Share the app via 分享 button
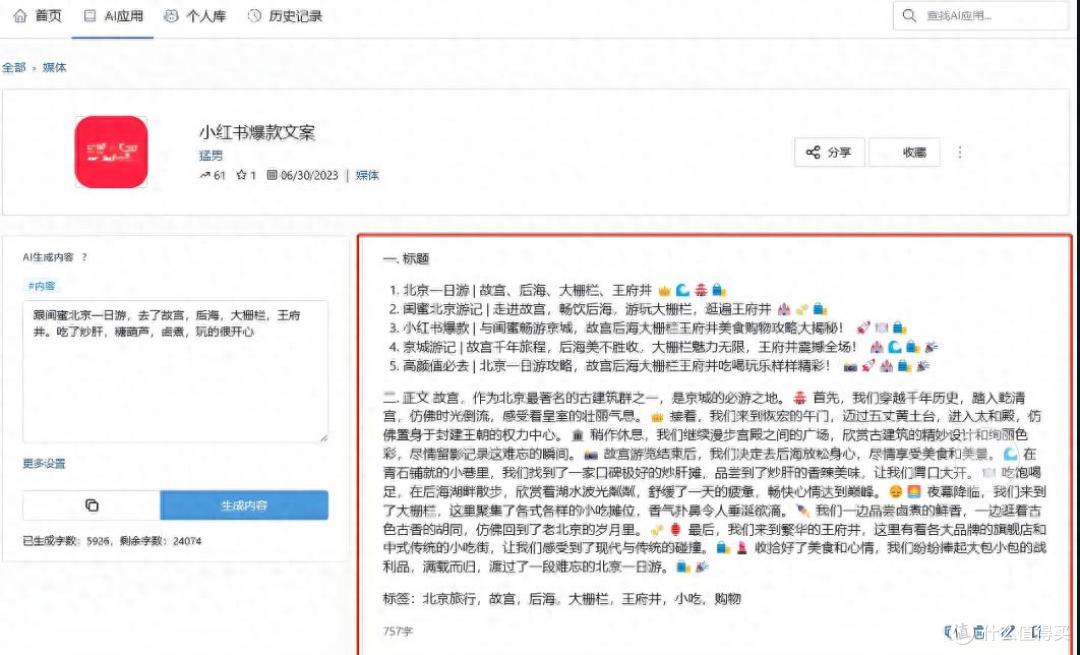This screenshot has height=655, width=1080. click(829, 152)
